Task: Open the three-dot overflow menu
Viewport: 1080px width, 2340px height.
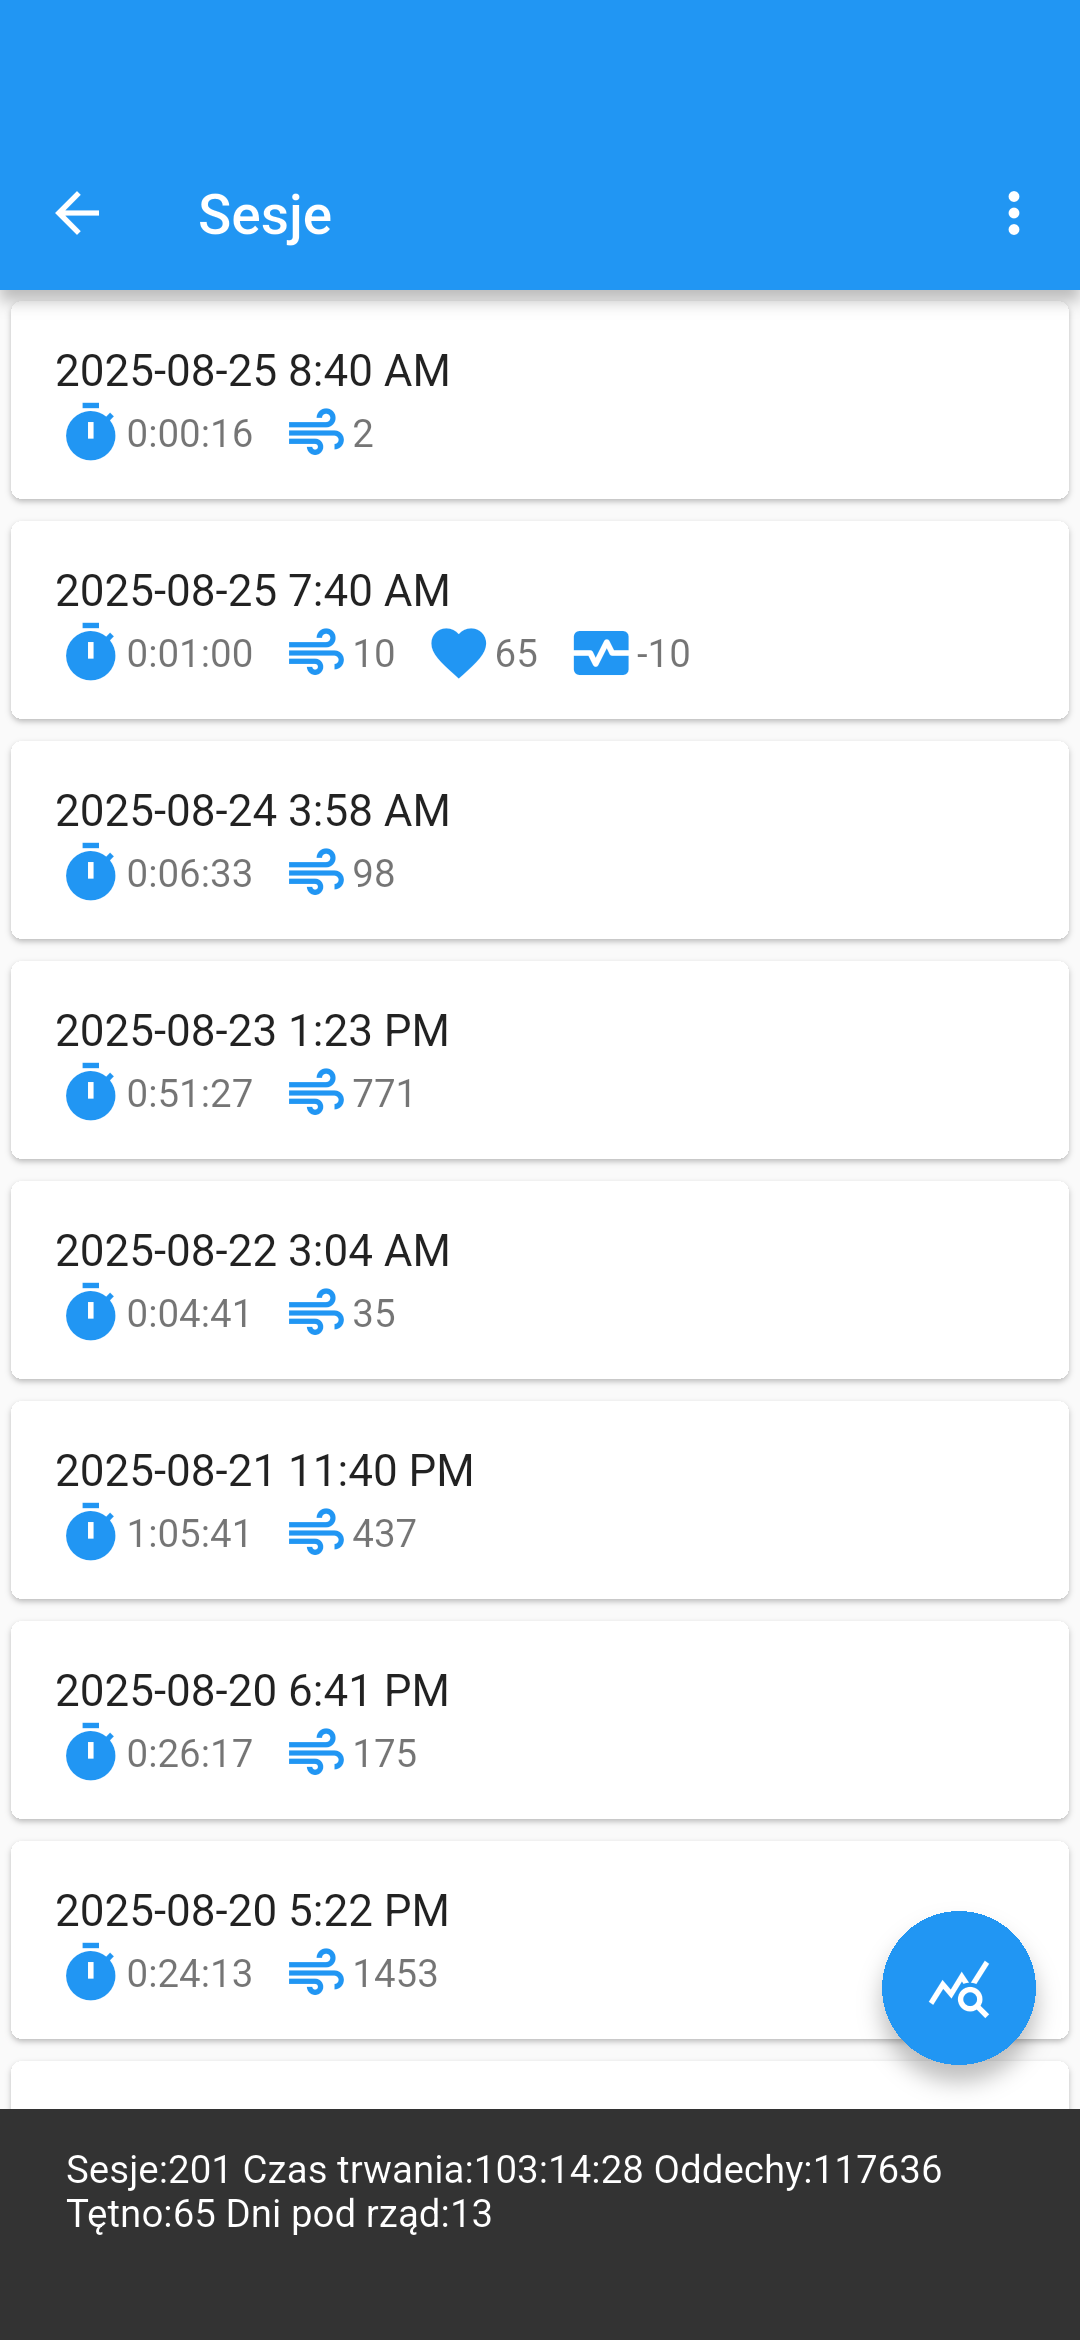Action: coord(1013,214)
